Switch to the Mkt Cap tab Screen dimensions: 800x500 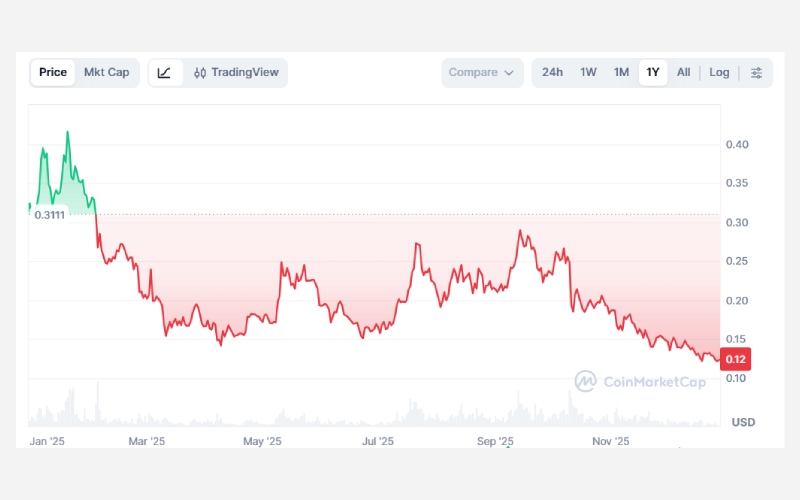[x=106, y=73]
